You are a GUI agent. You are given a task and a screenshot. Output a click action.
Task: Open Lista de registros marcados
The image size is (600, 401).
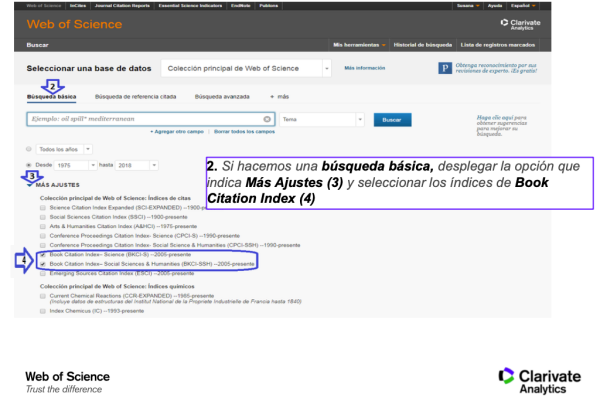pyautogui.click(x=497, y=45)
